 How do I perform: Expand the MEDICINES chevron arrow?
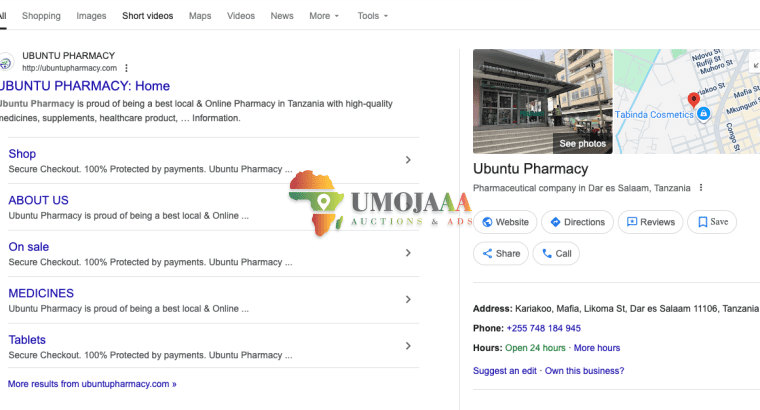408,300
